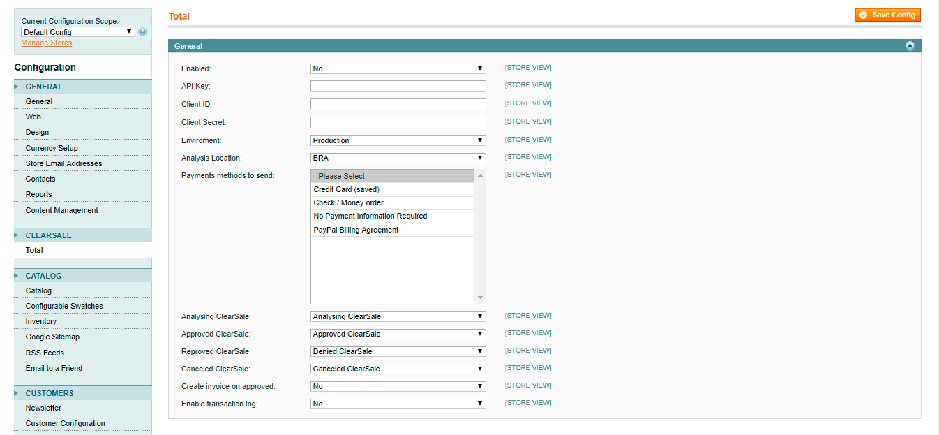
Task: Open the Enabled dropdown
Action: 397,68
